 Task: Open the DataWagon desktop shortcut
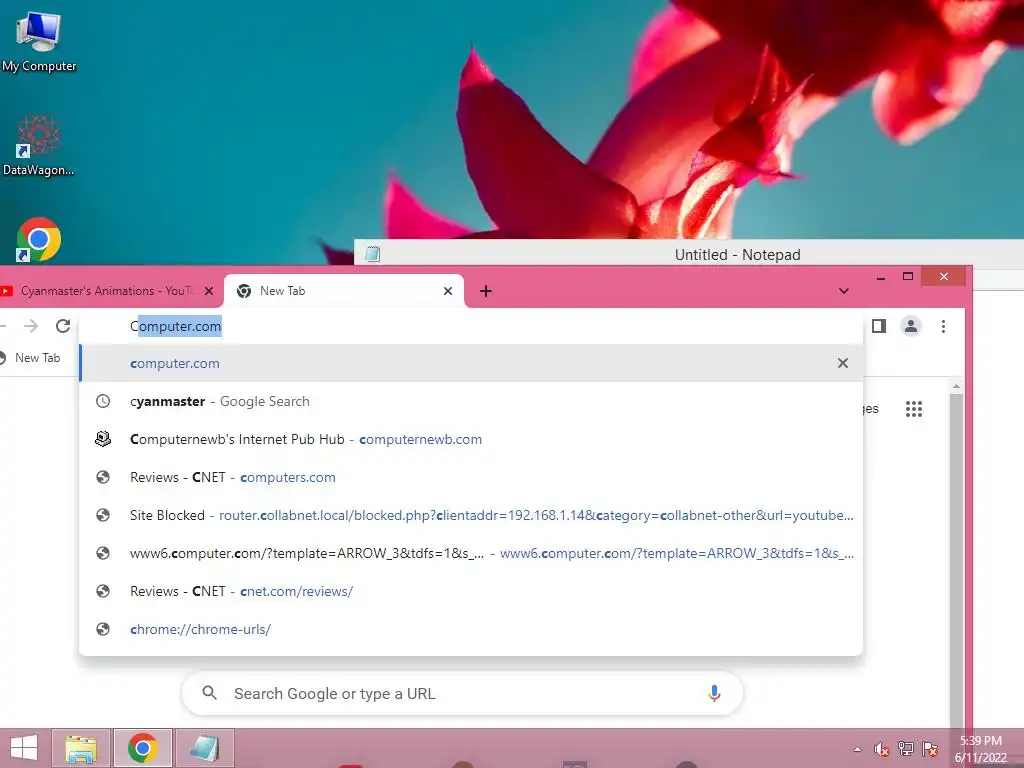pos(39,145)
